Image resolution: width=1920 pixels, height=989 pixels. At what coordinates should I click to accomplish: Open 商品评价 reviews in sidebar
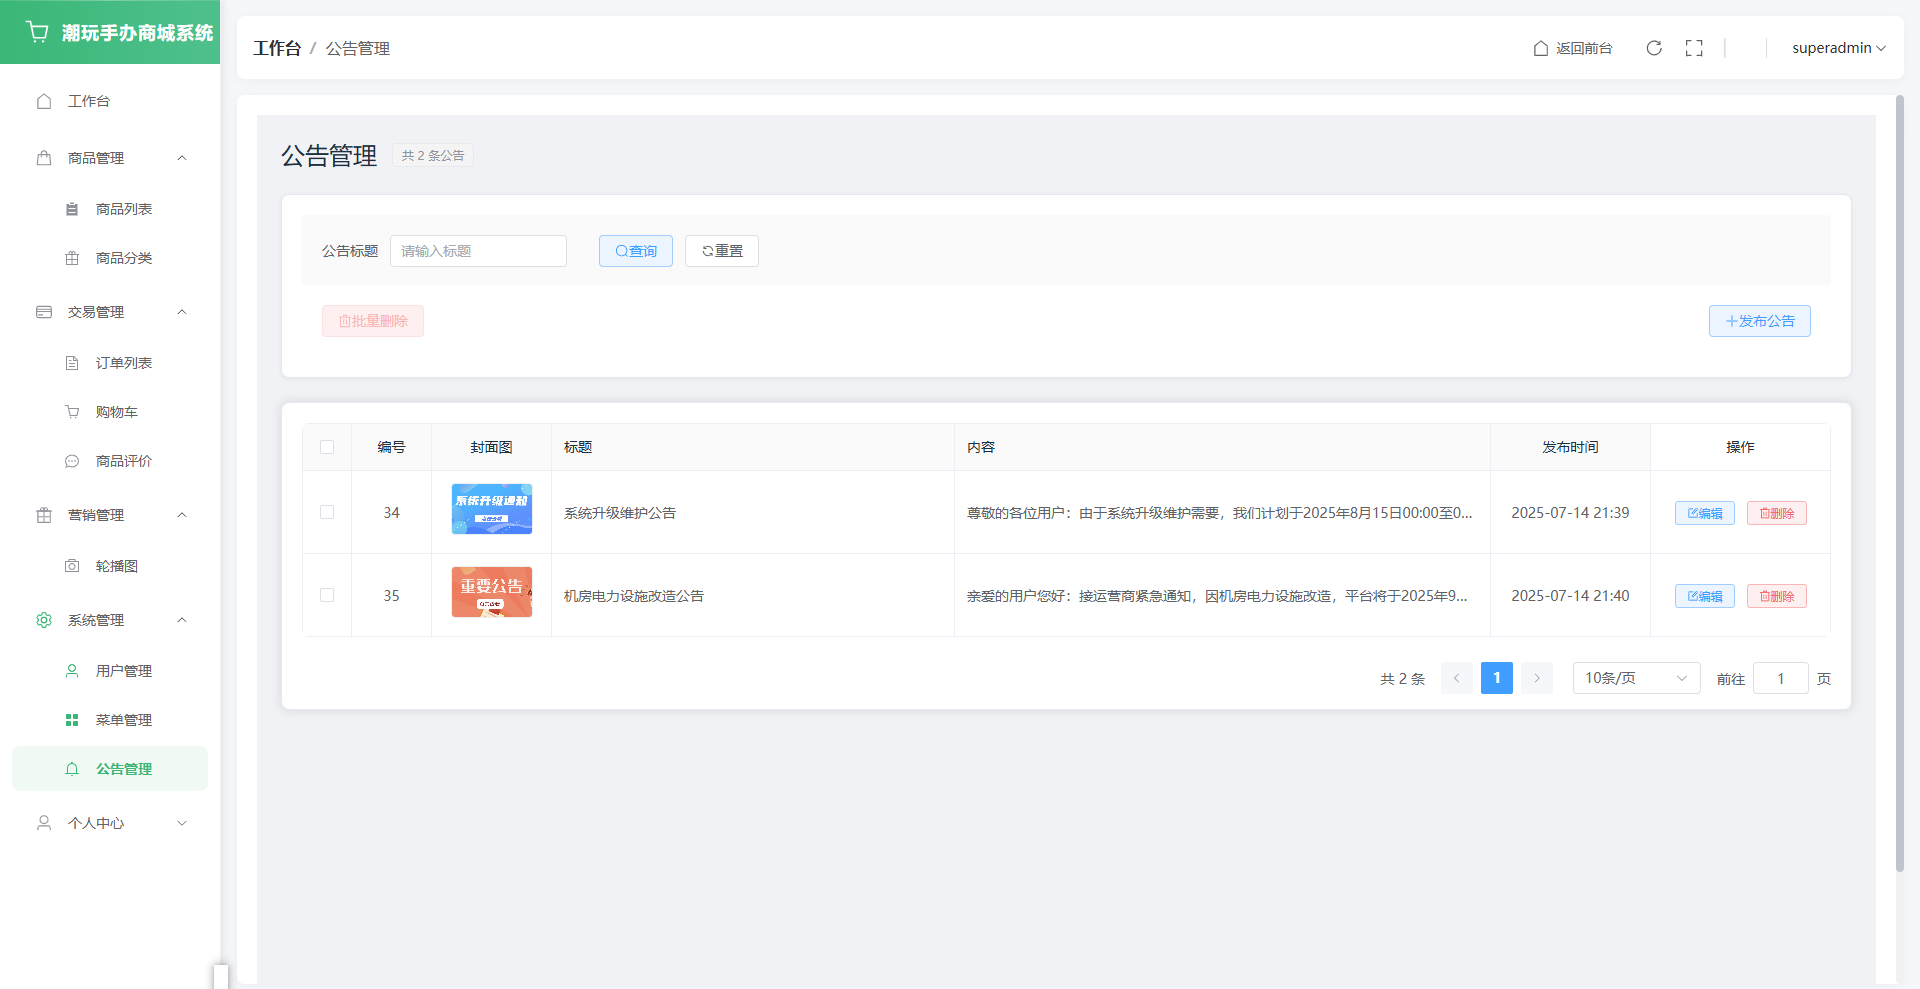123,461
